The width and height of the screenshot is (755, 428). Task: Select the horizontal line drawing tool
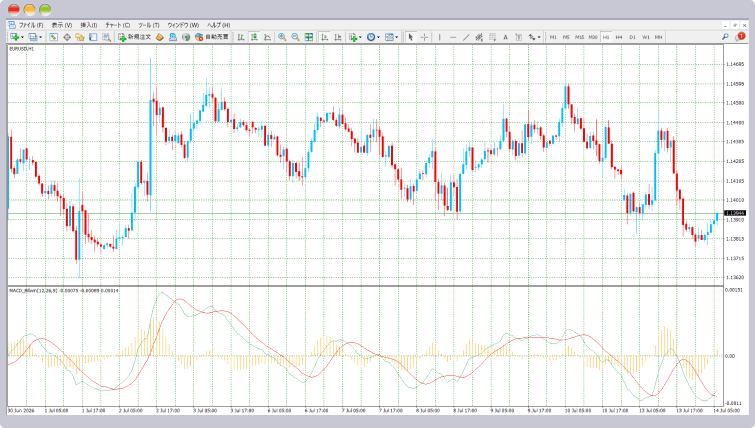point(453,37)
